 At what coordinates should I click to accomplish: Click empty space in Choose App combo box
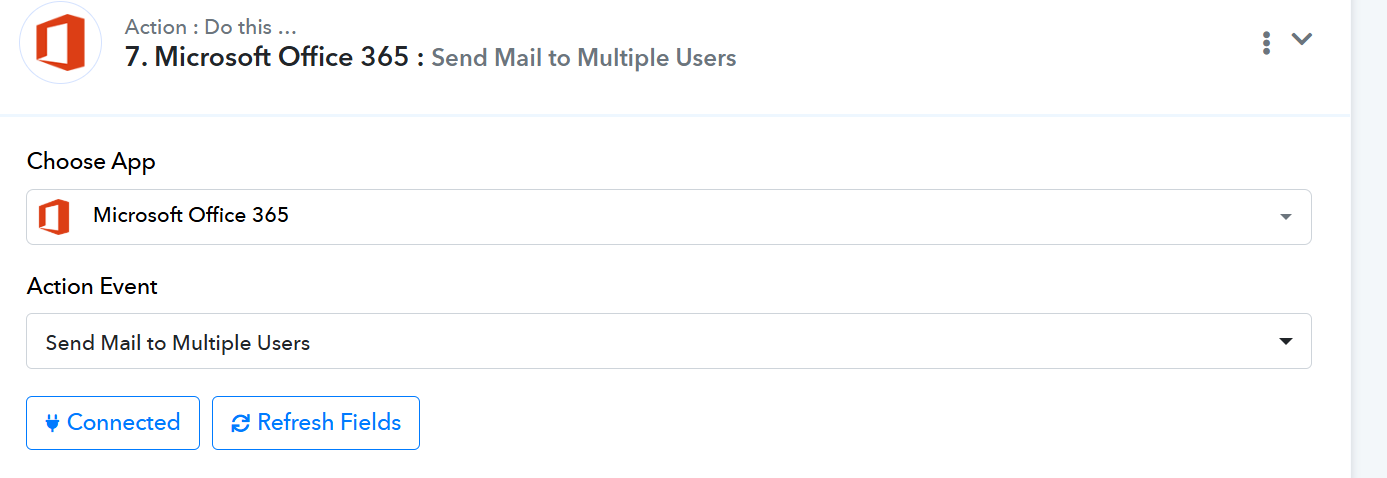tap(780, 217)
